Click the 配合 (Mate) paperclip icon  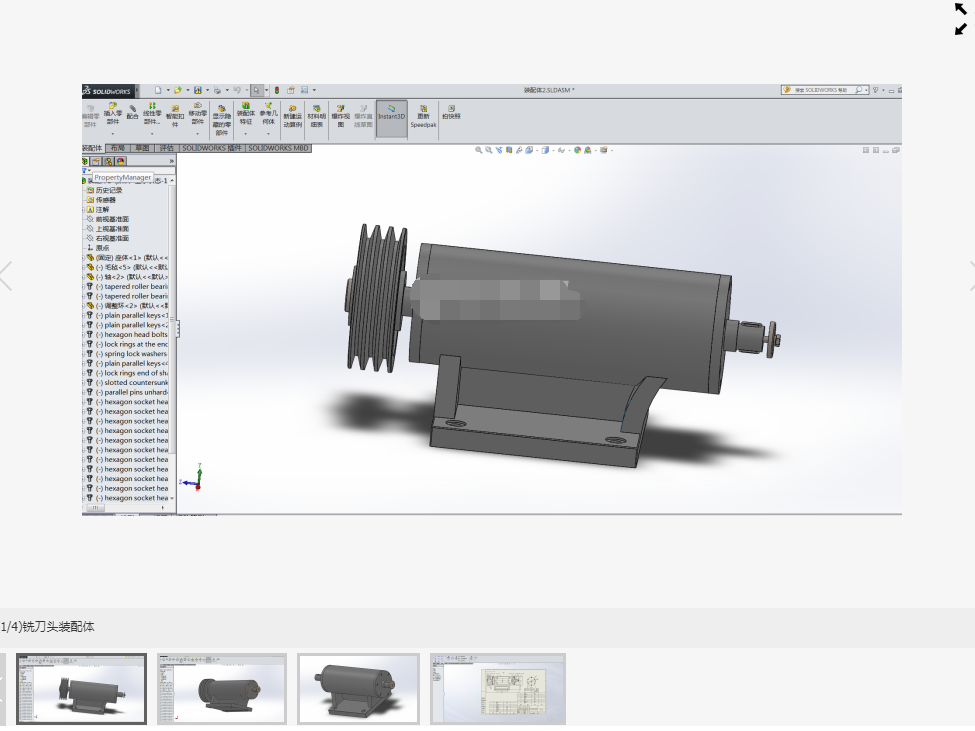tap(132, 108)
